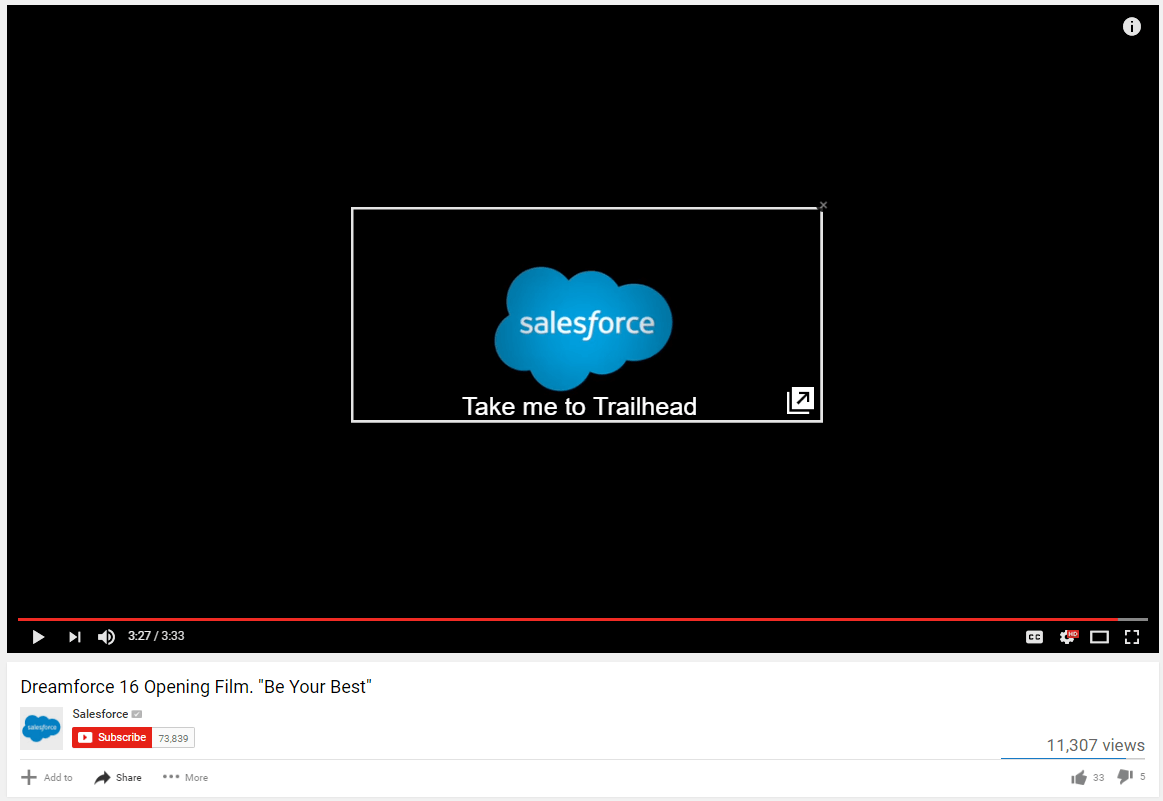Viewport: 1163px width, 801px height.
Task: Expand the Share options
Action: tap(117, 777)
